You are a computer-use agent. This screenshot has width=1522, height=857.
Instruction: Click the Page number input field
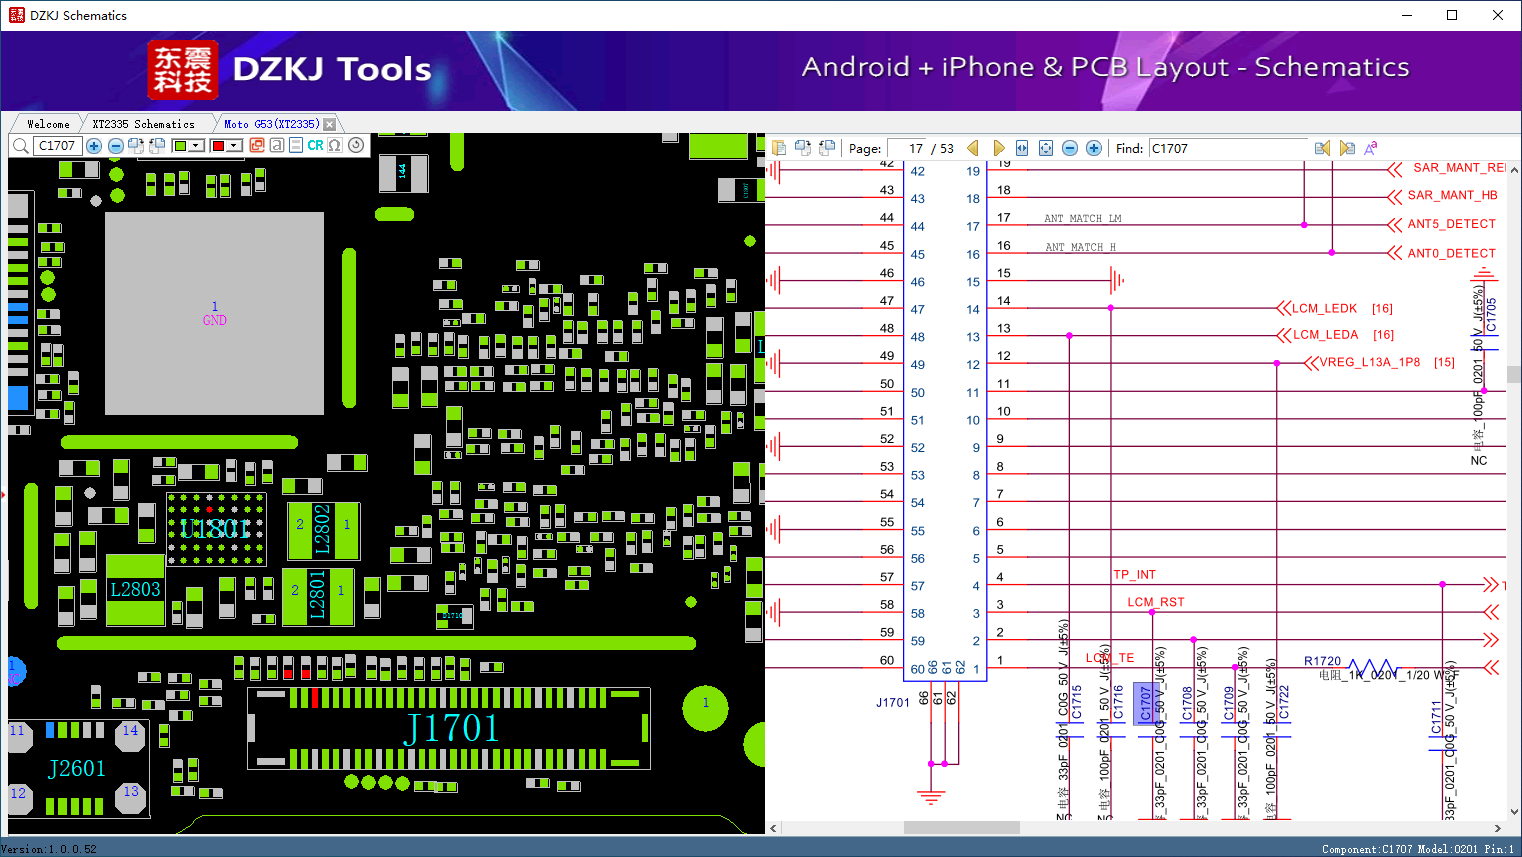coord(906,148)
